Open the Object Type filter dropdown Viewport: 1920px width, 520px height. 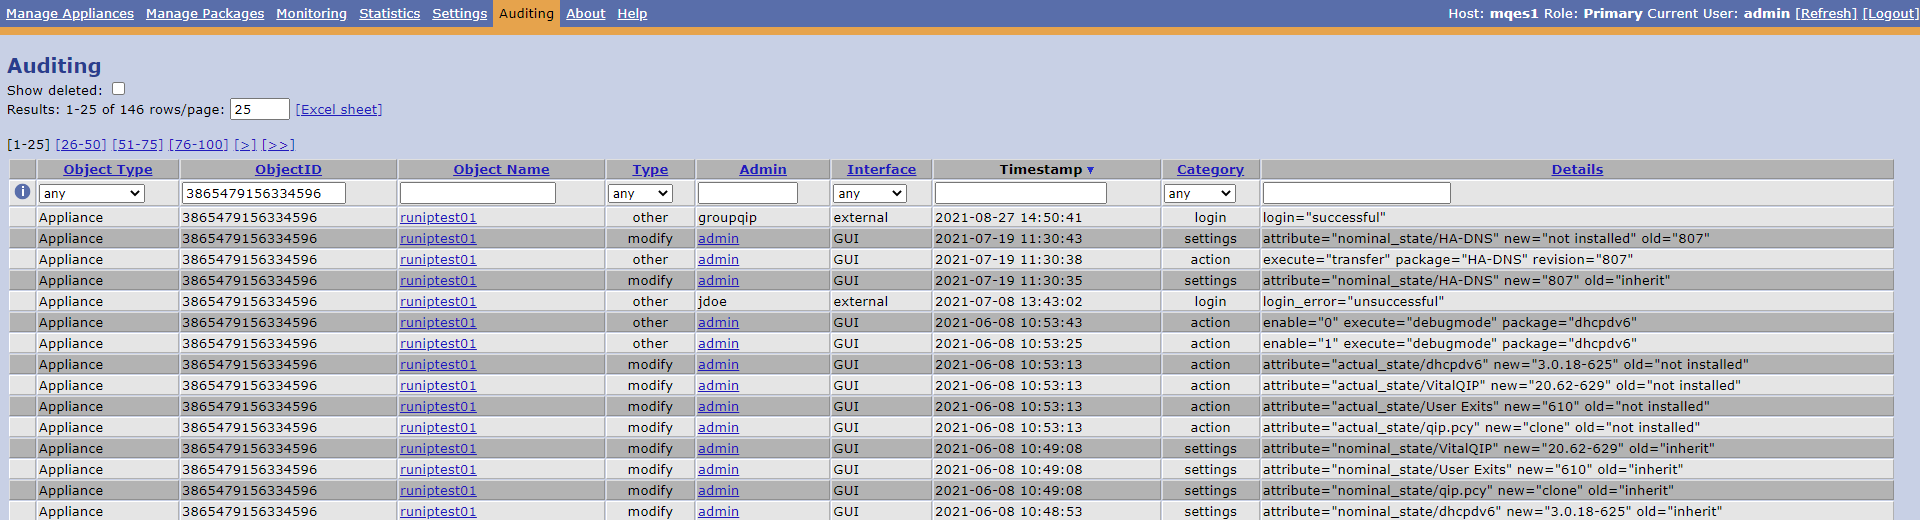pos(92,193)
